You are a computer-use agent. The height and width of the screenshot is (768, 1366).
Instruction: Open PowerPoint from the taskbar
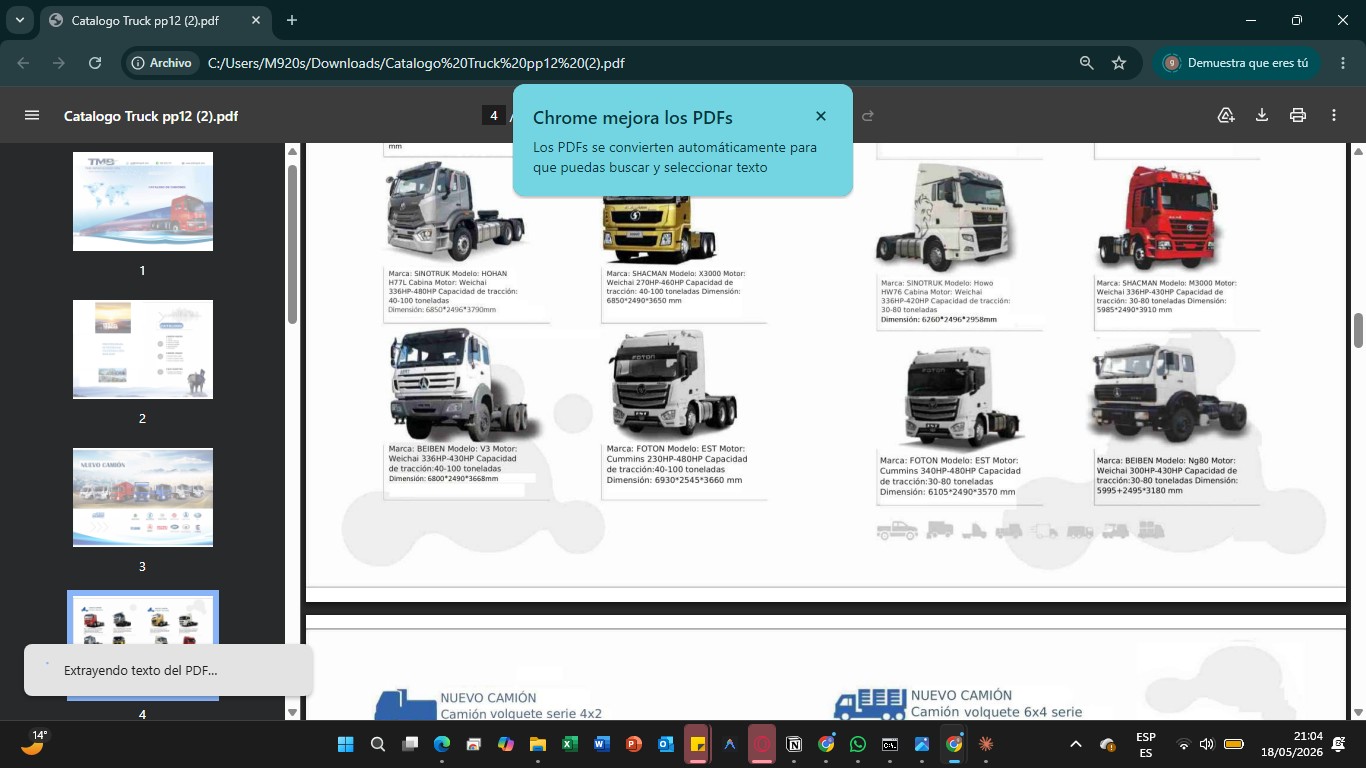[x=634, y=744]
